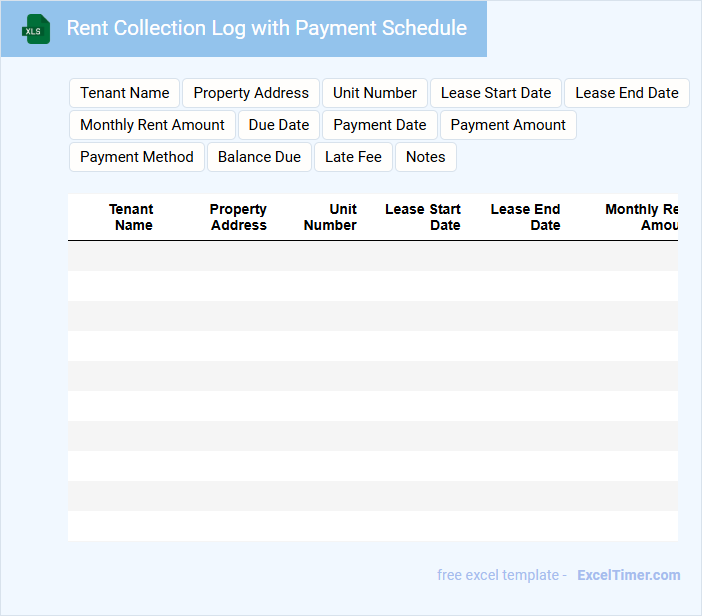The image size is (702, 616).
Task: Choose the Payment Method tag
Action: pos(137,157)
